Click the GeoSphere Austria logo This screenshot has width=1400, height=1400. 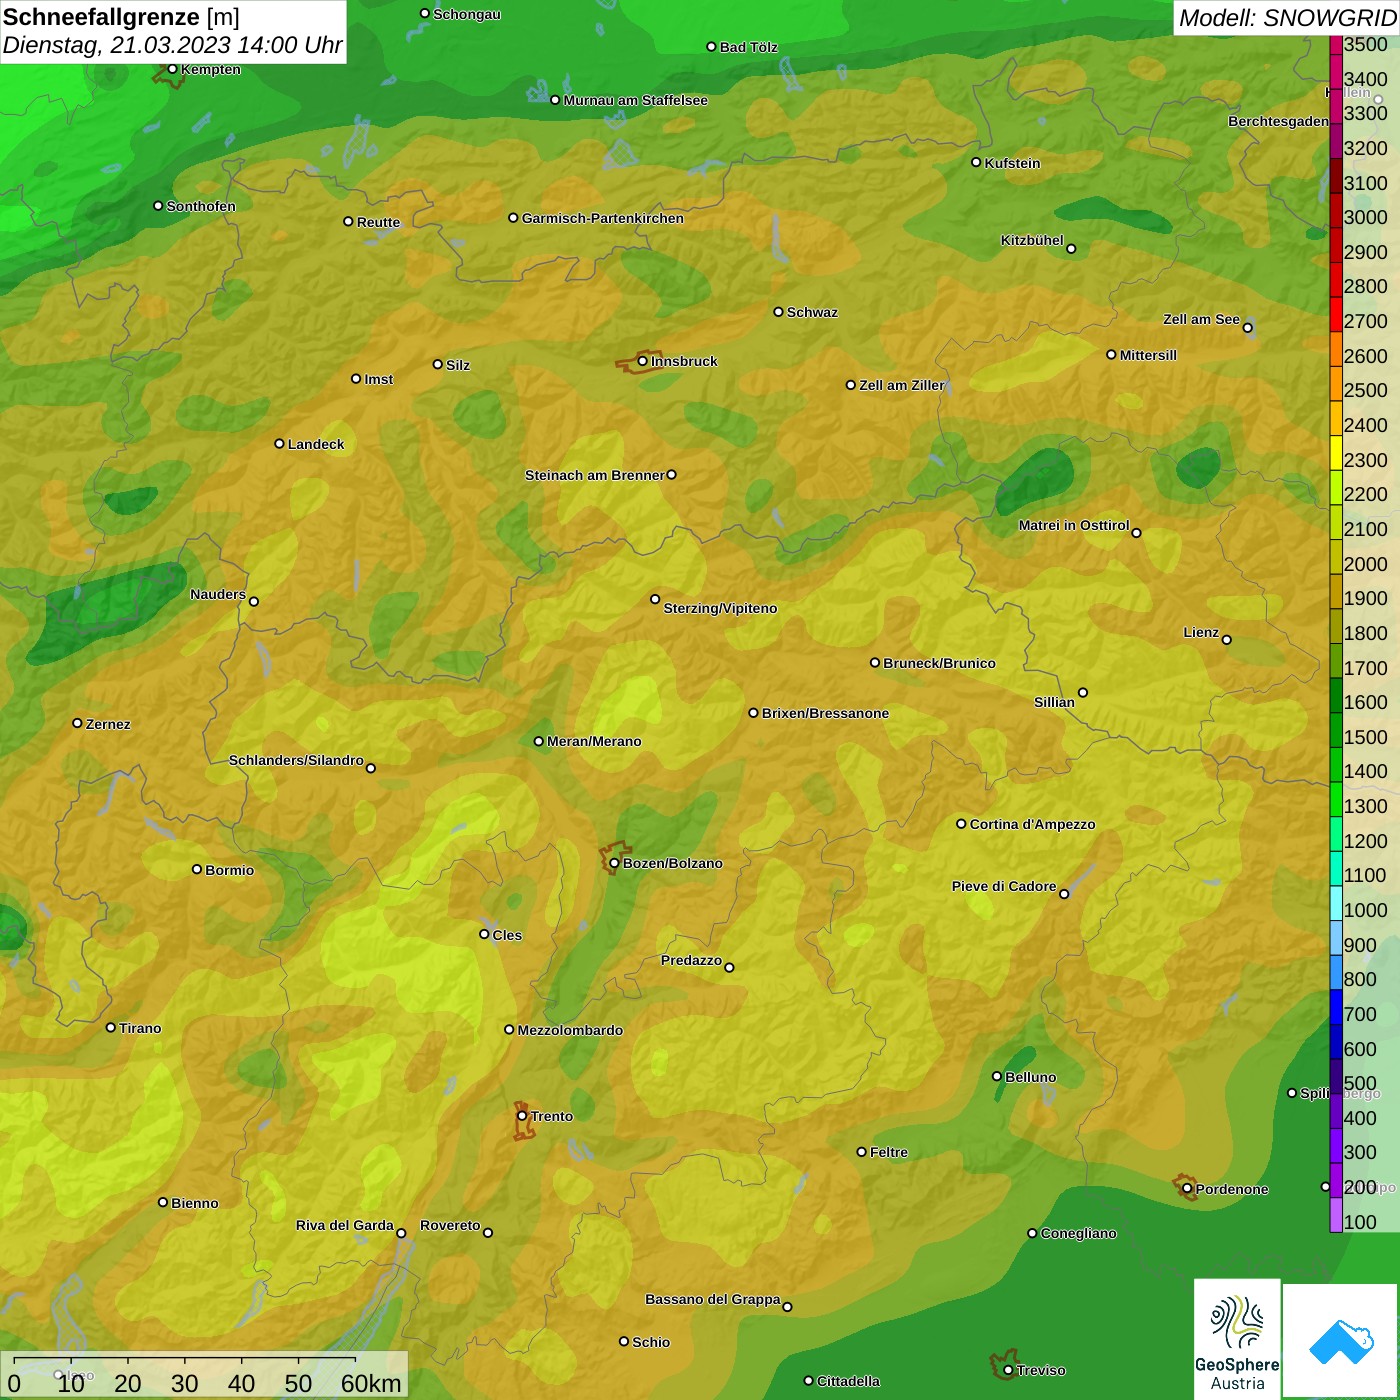tap(1237, 1339)
